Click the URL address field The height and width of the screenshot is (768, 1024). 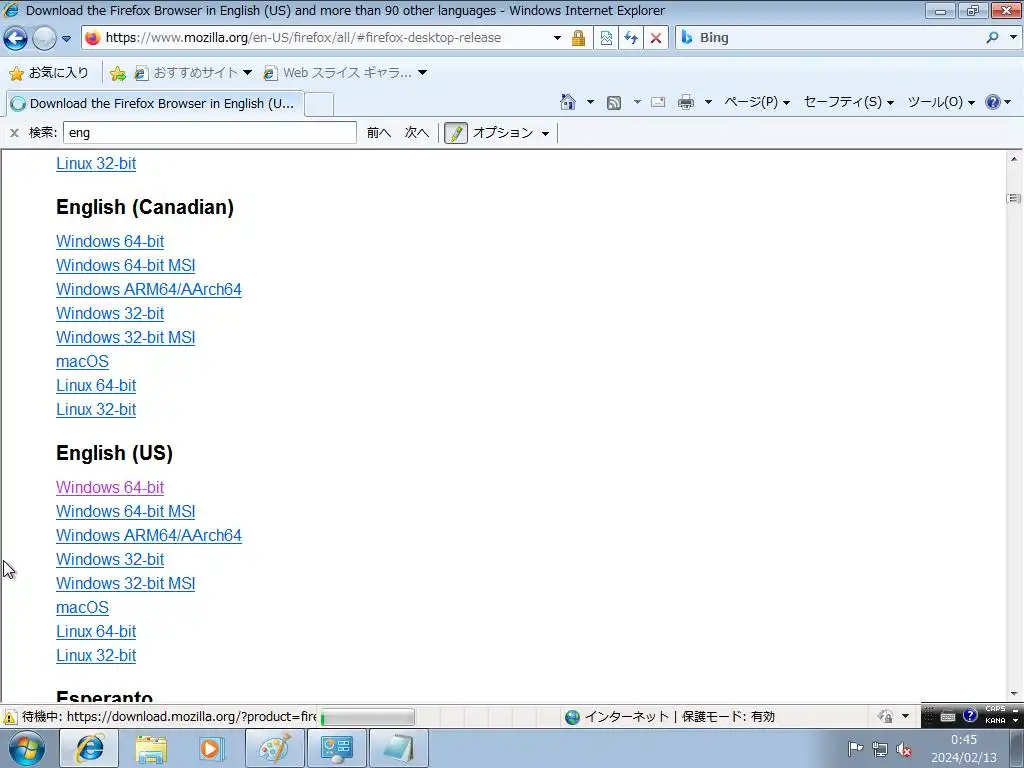tap(327, 38)
